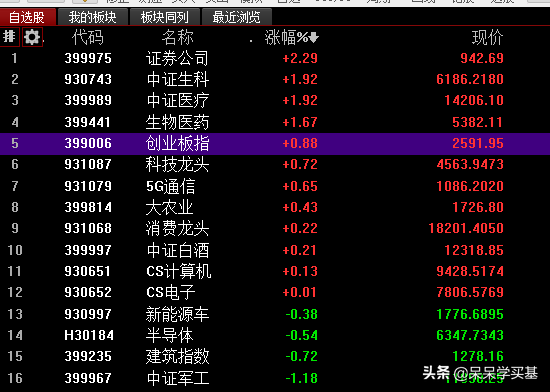Viewport: 550px width, 392px height.
Task: Click the price 6347.7343
Action: tap(470, 336)
